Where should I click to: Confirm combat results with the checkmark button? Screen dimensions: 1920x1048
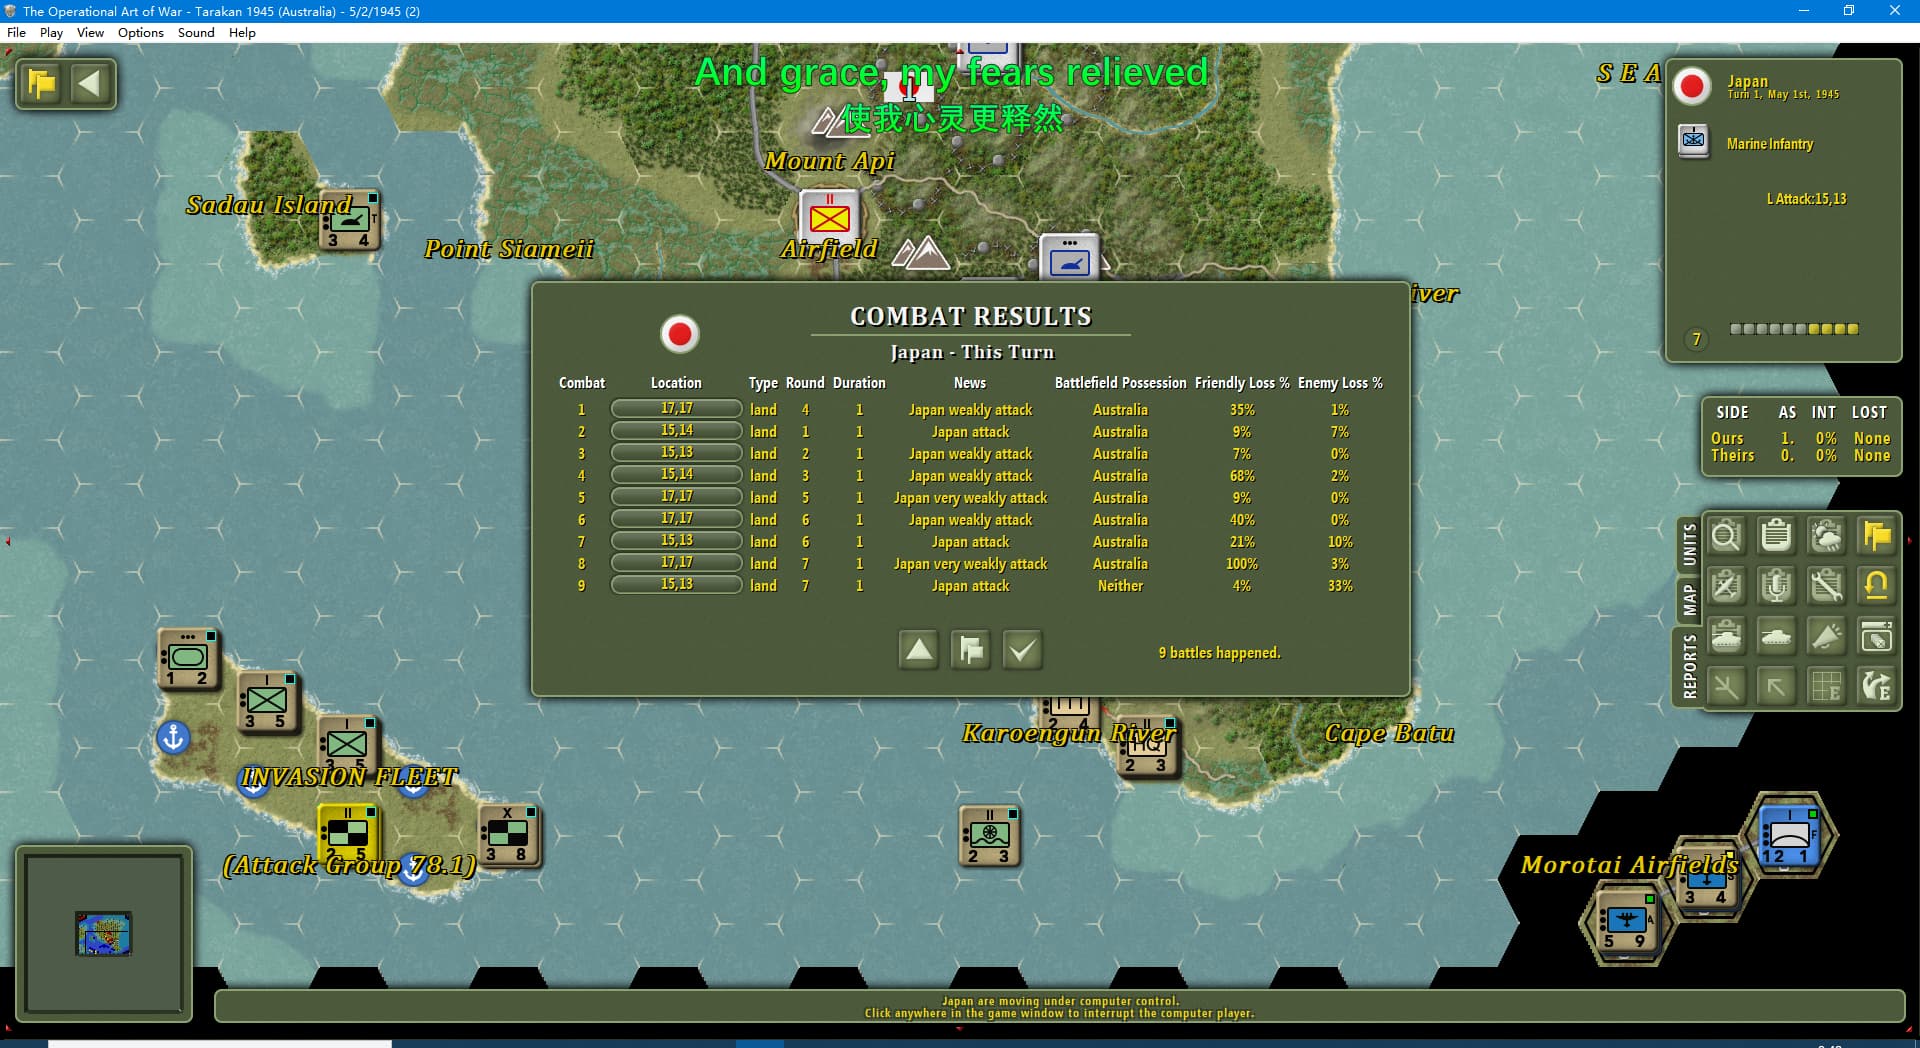coord(1021,650)
